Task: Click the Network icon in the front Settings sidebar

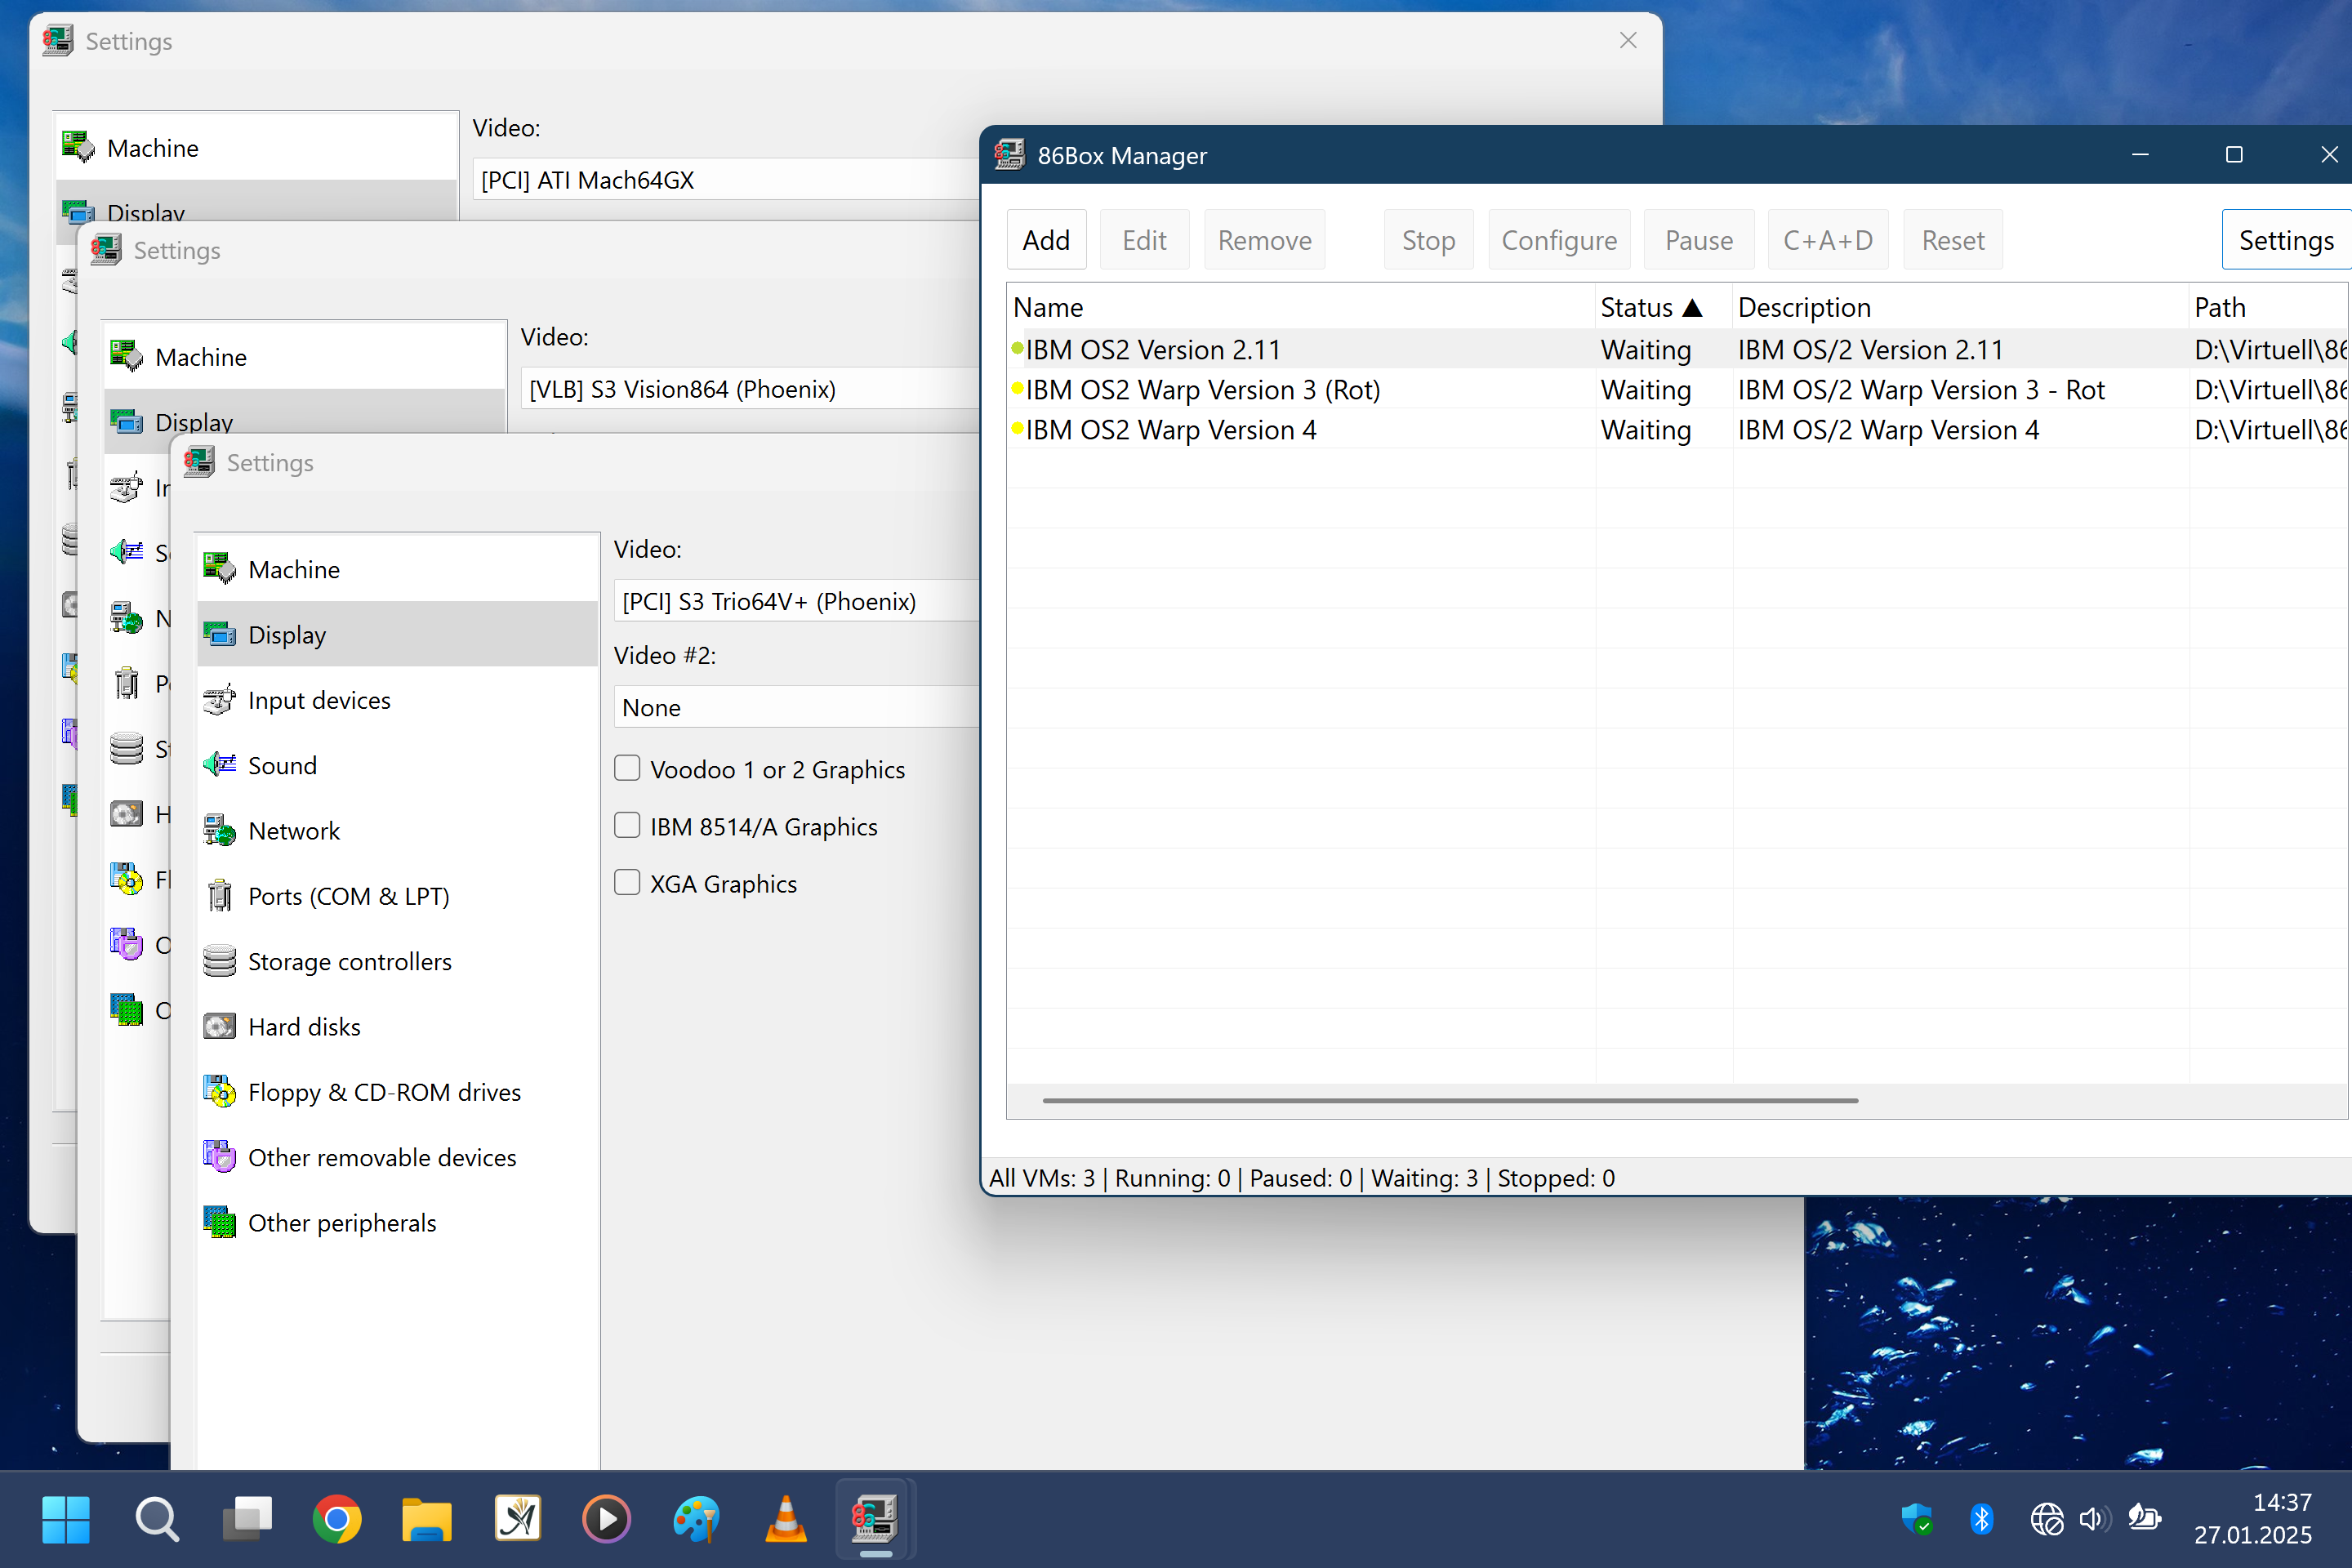Action: (x=219, y=830)
